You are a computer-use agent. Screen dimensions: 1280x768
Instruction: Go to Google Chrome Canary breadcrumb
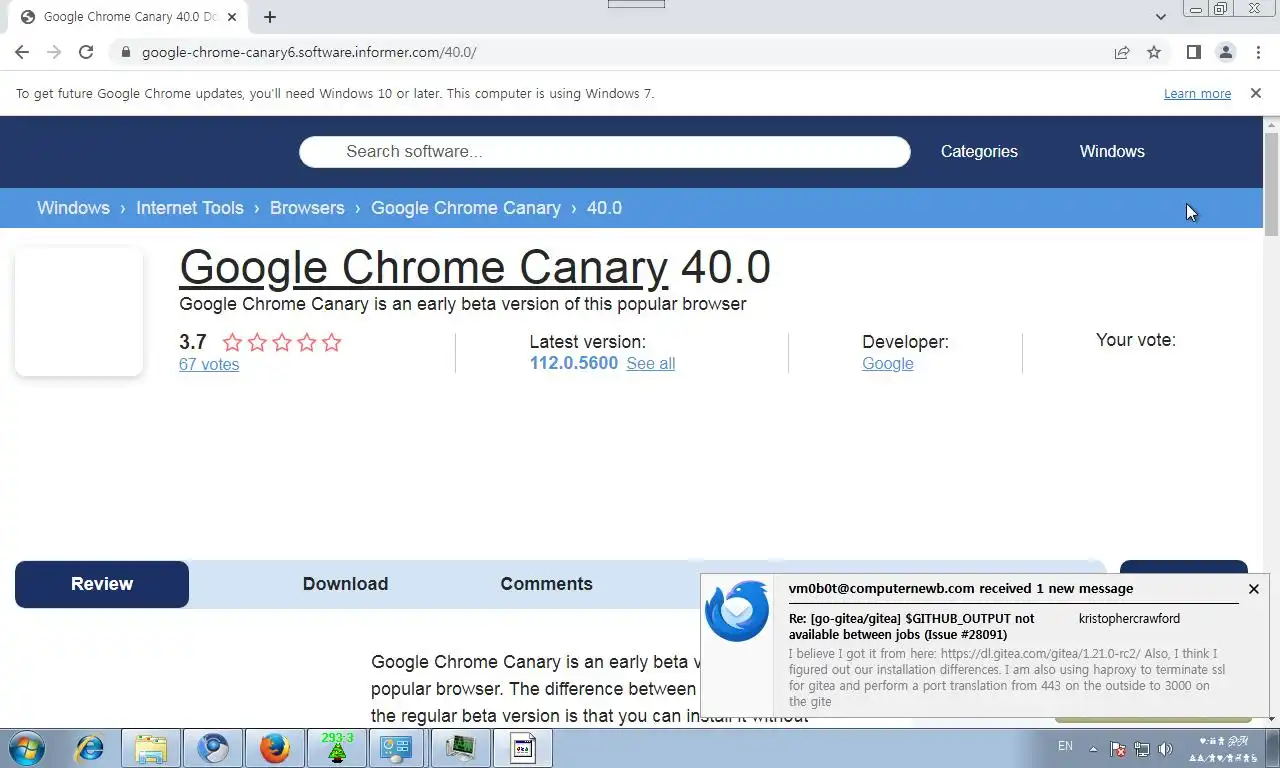[x=466, y=208]
